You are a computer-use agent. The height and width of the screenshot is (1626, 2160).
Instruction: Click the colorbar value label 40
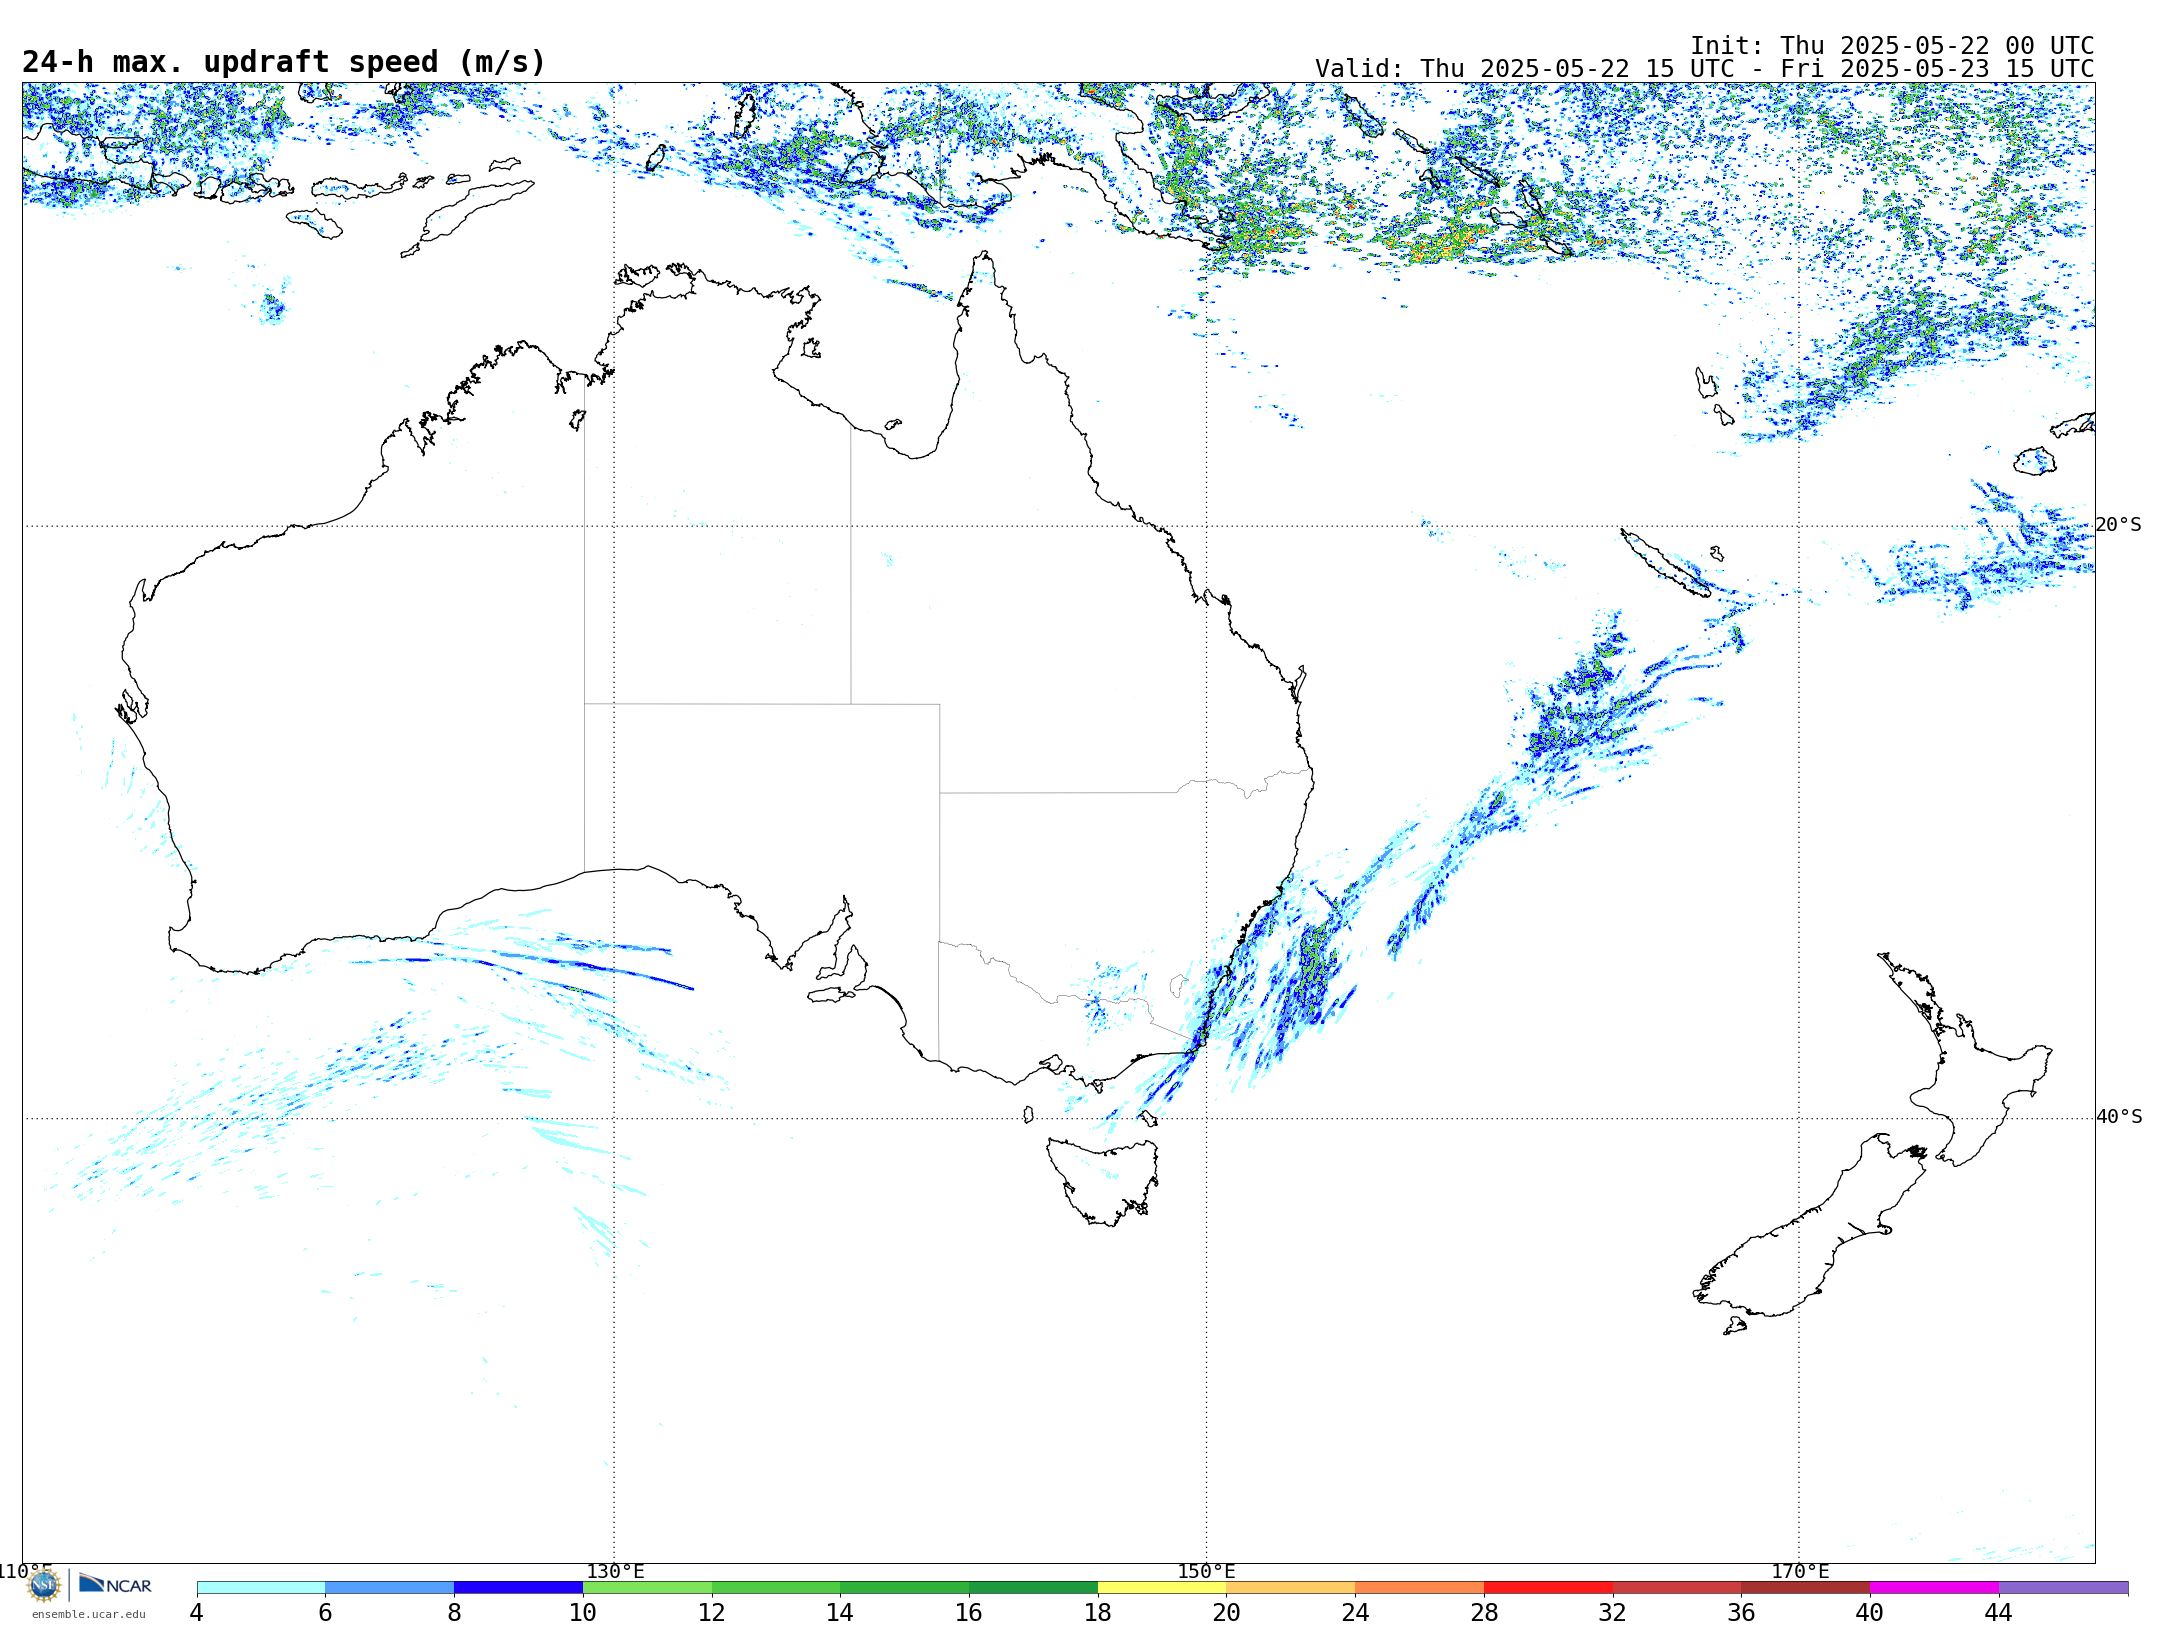pyautogui.click(x=1870, y=1613)
